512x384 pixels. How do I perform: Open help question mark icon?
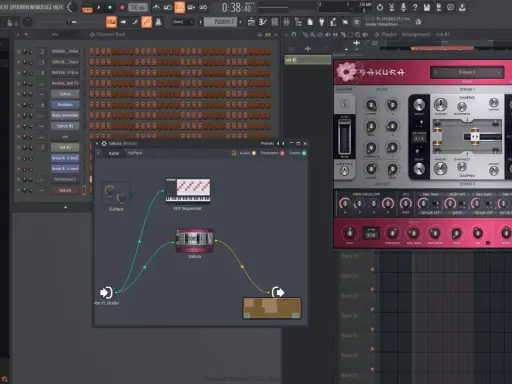pos(415,7)
